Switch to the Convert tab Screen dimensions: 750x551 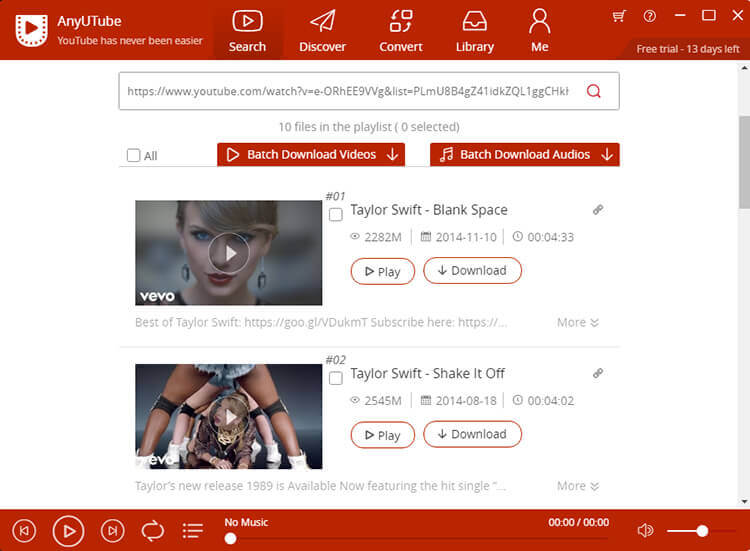(x=401, y=31)
